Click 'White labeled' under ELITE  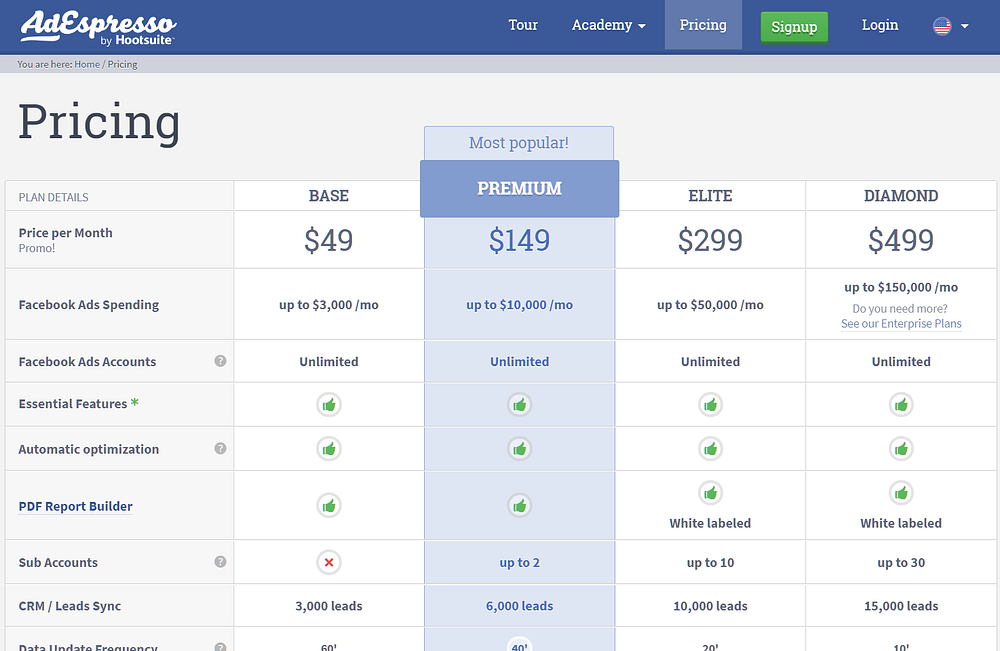pos(710,523)
